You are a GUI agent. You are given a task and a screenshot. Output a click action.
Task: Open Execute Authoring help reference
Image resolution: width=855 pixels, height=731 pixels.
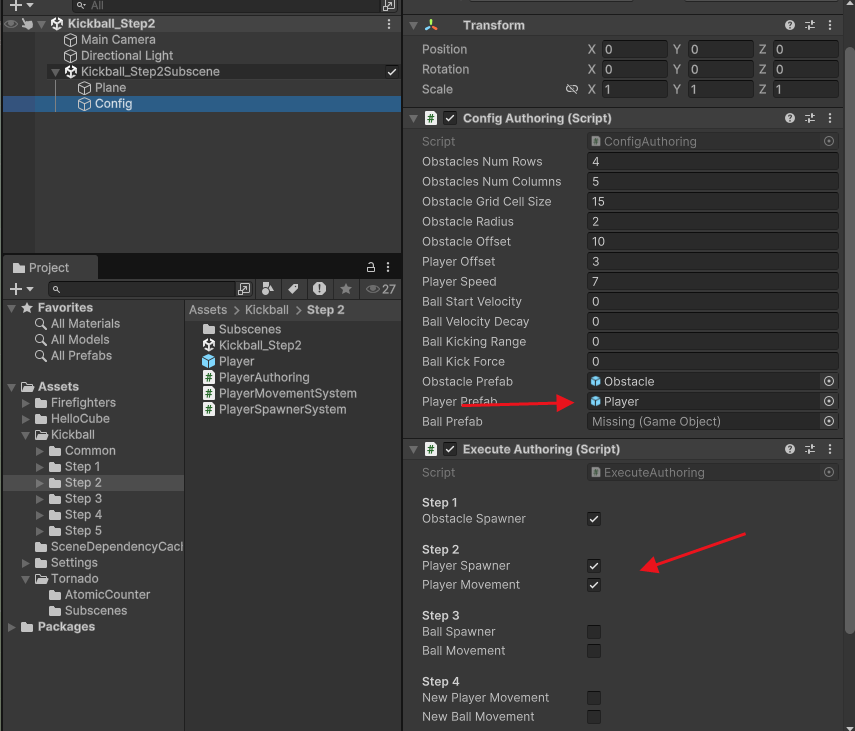(x=790, y=449)
